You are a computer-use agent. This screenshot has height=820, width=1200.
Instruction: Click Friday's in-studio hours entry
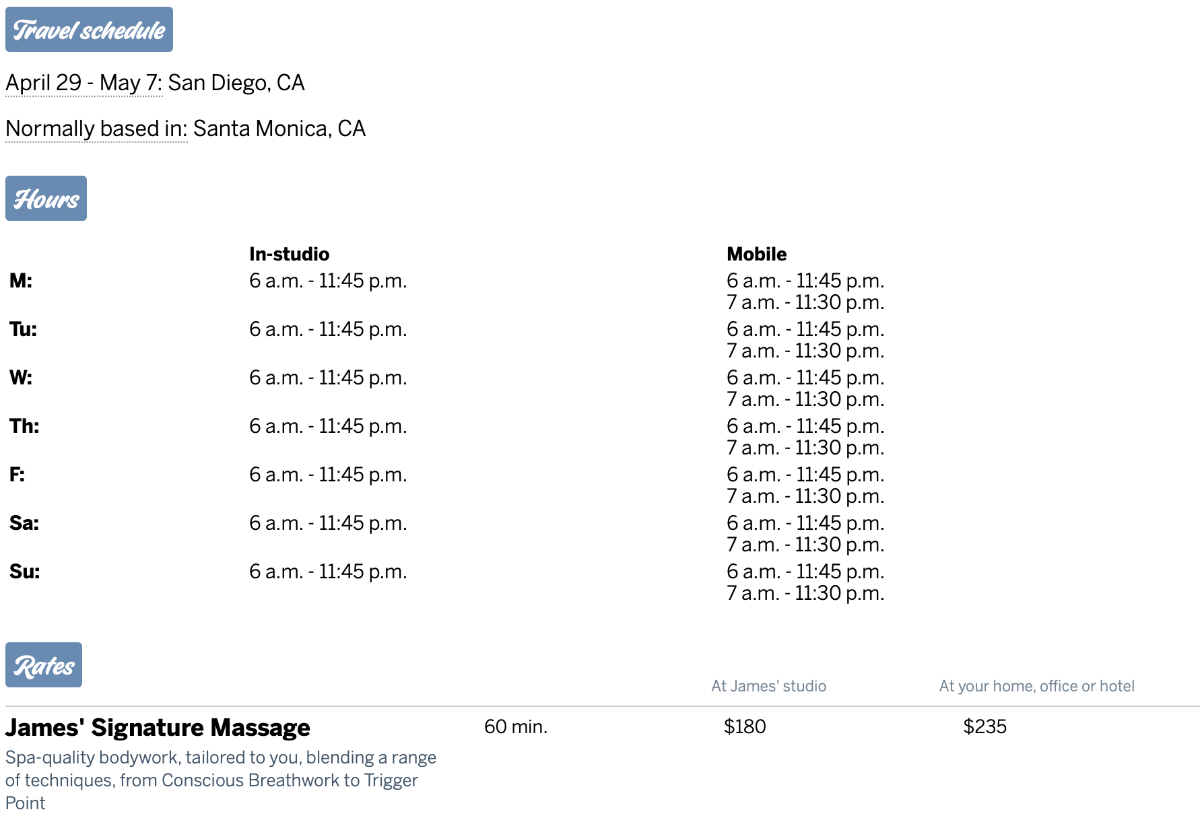click(328, 475)
